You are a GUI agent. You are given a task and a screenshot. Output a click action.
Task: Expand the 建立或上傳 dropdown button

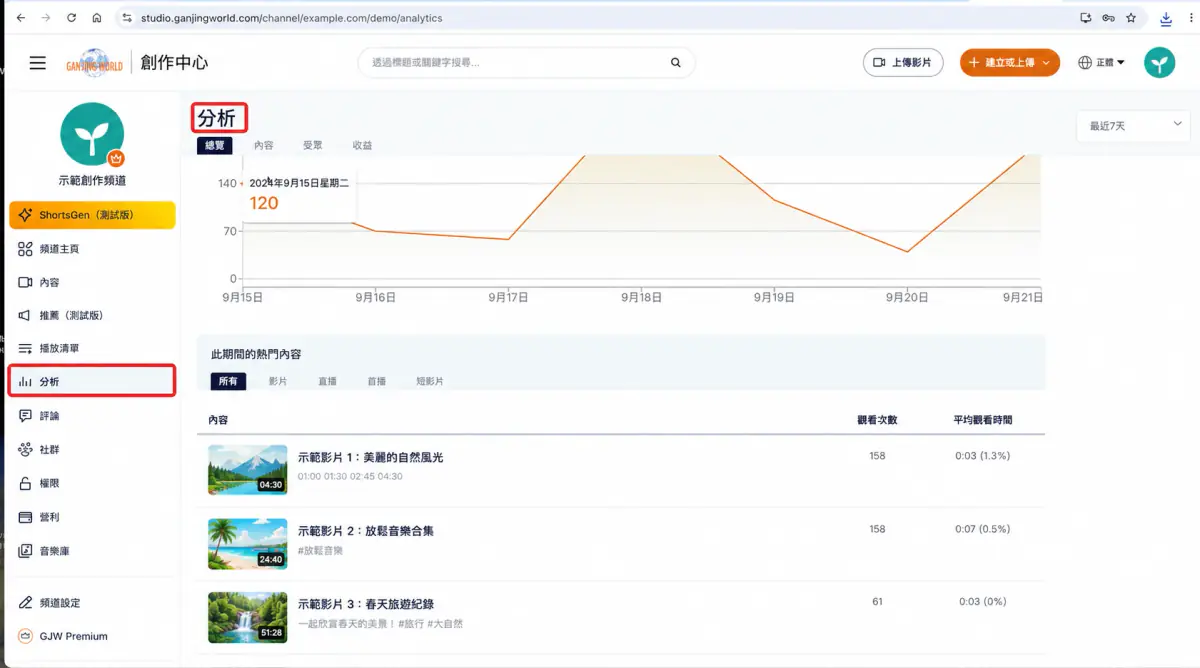coord(1009,63)
